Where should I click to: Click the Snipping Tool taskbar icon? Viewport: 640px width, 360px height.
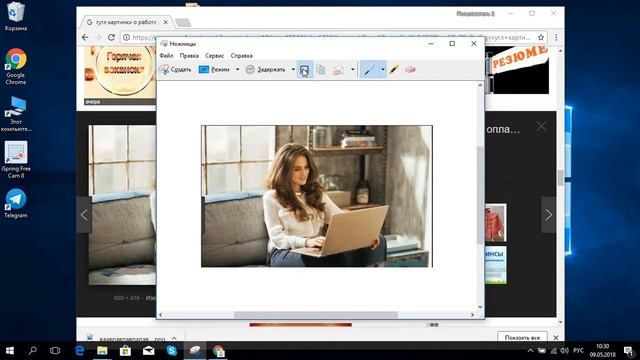(195, 351)
